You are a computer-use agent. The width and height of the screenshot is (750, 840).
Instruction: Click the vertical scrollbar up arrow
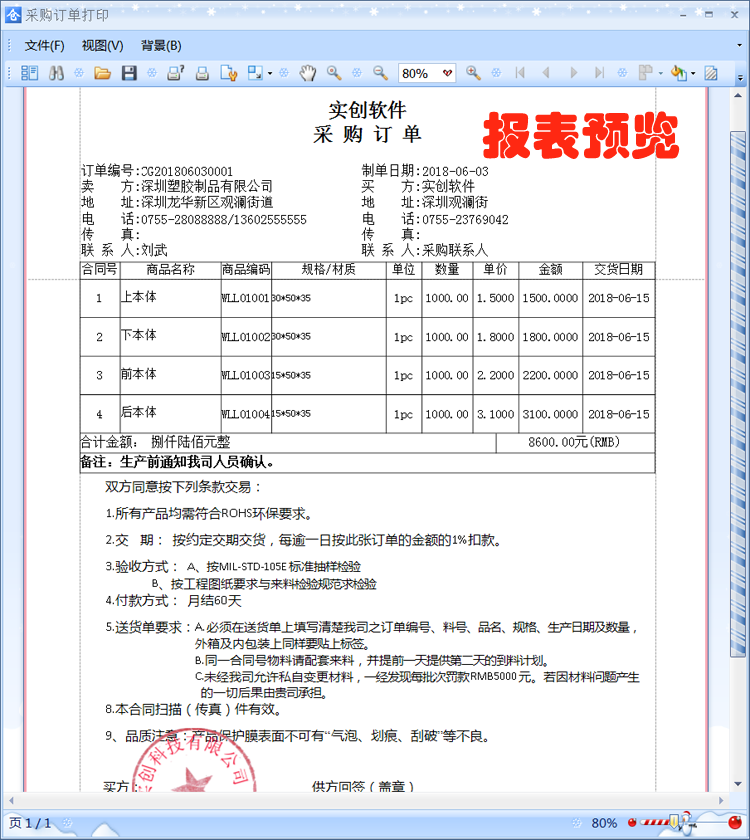pos(738,95)
